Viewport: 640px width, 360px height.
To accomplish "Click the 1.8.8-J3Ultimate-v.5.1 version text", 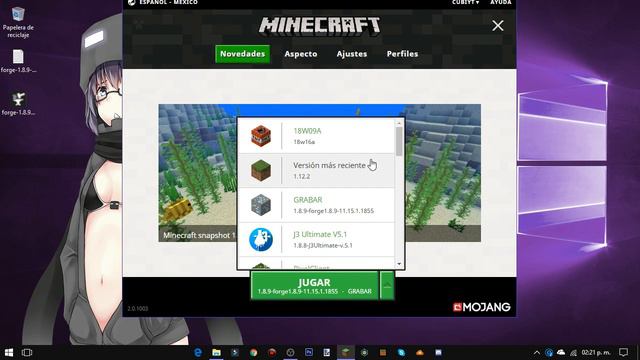I will [323, 246].
